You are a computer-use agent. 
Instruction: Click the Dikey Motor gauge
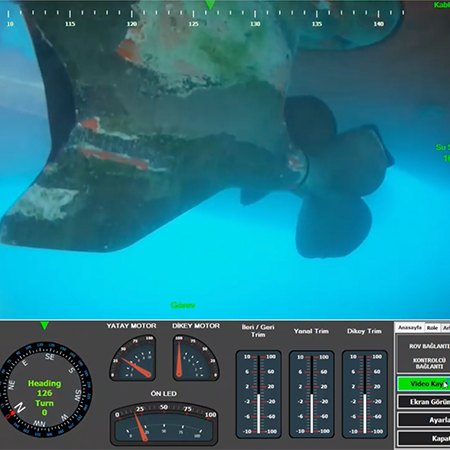[x=196, y=358]
